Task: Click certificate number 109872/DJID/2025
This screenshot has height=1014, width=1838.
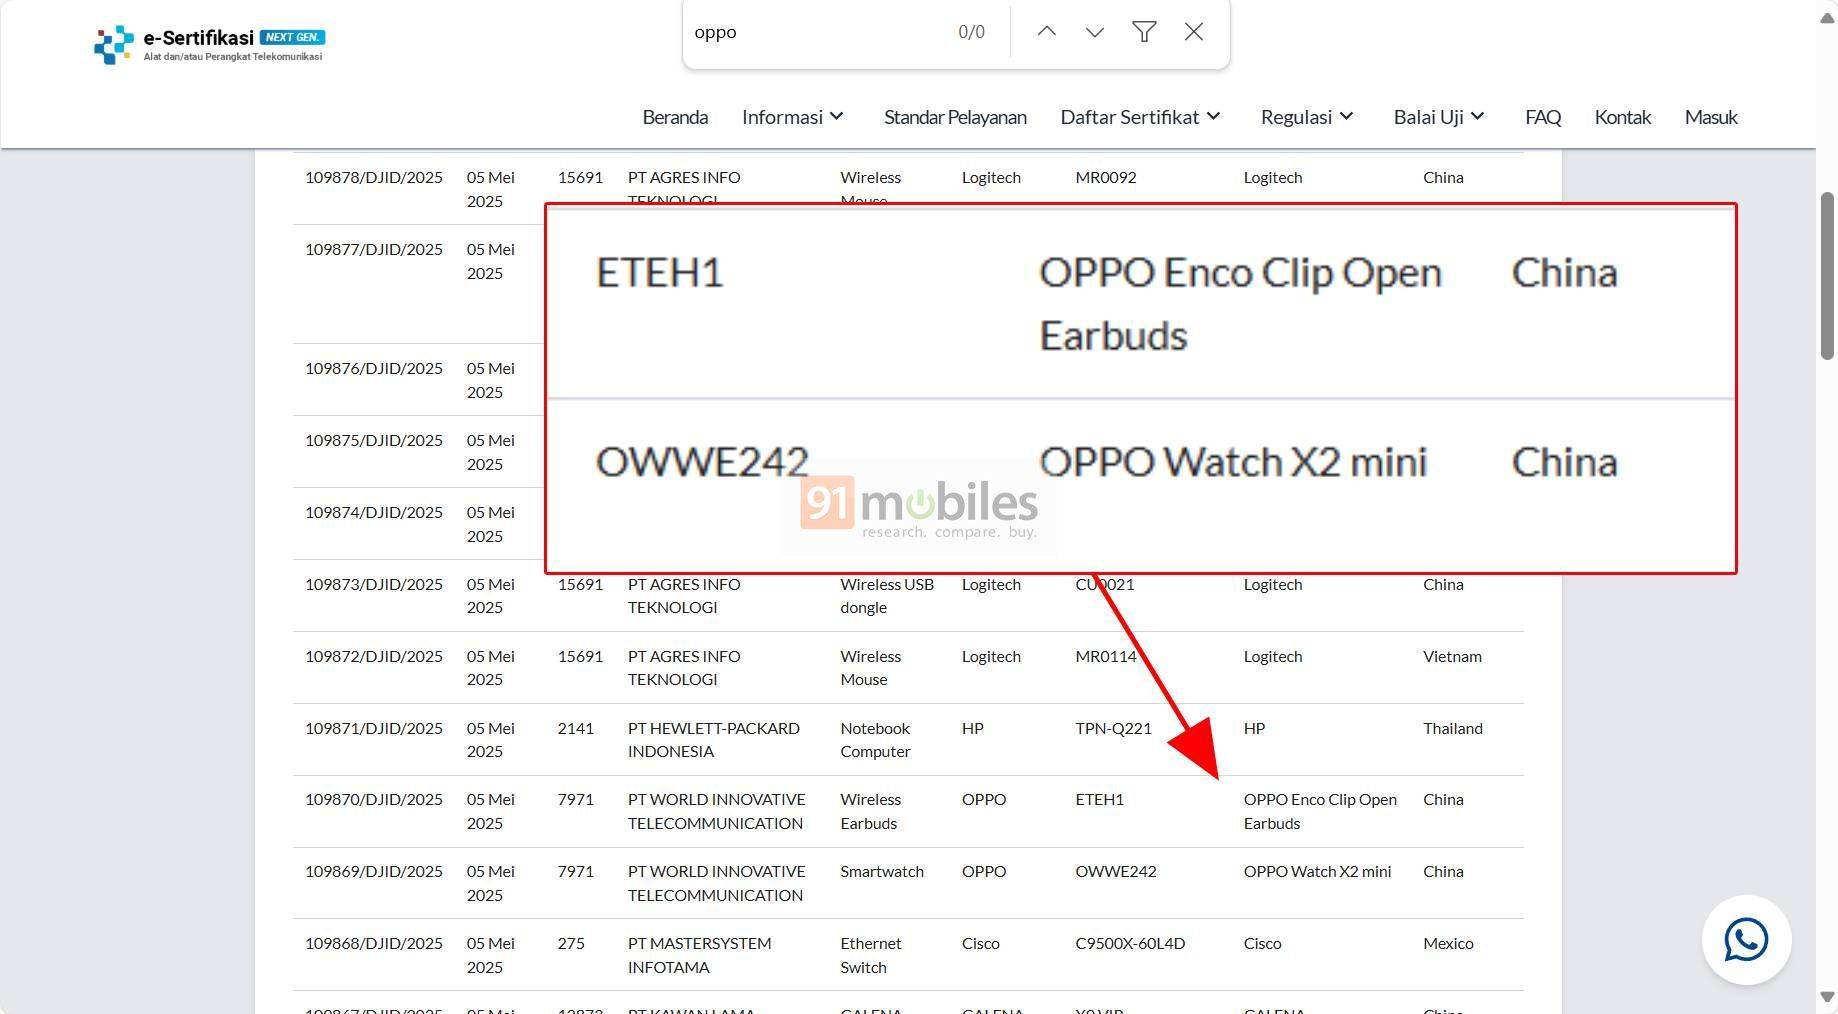Action: coord(374,657)
